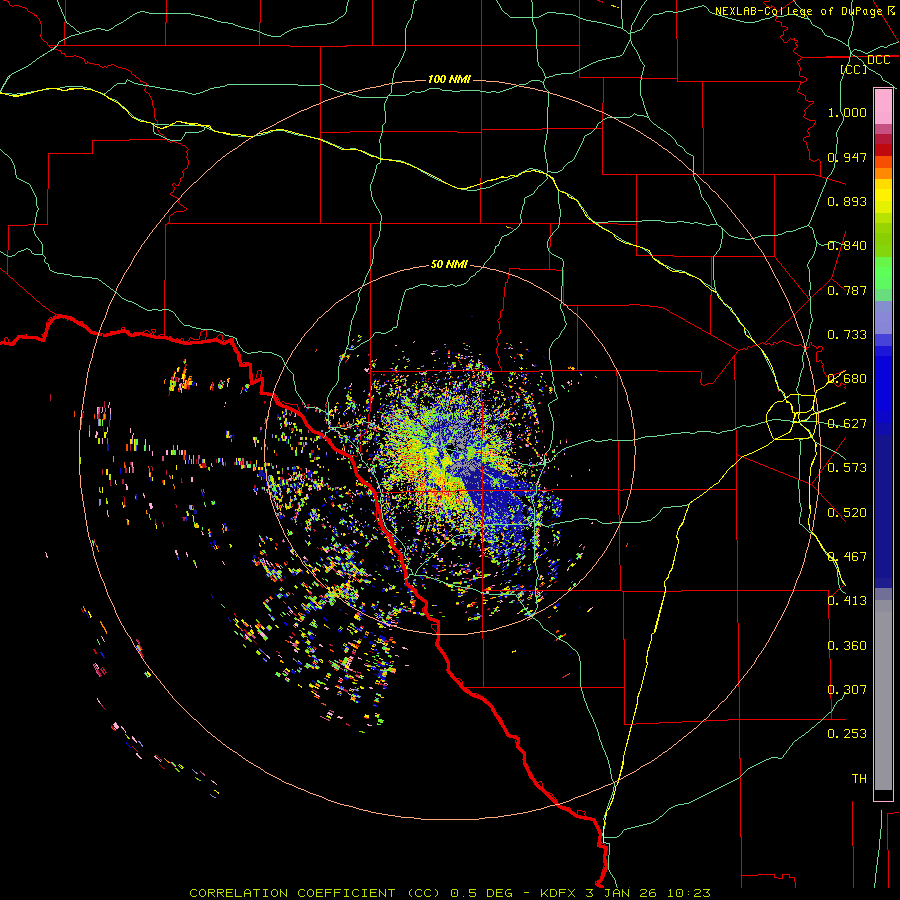Click the KDFX radar site at the rings' center
Viewport: 900px width, 900px height.
(x=450, y=449)
